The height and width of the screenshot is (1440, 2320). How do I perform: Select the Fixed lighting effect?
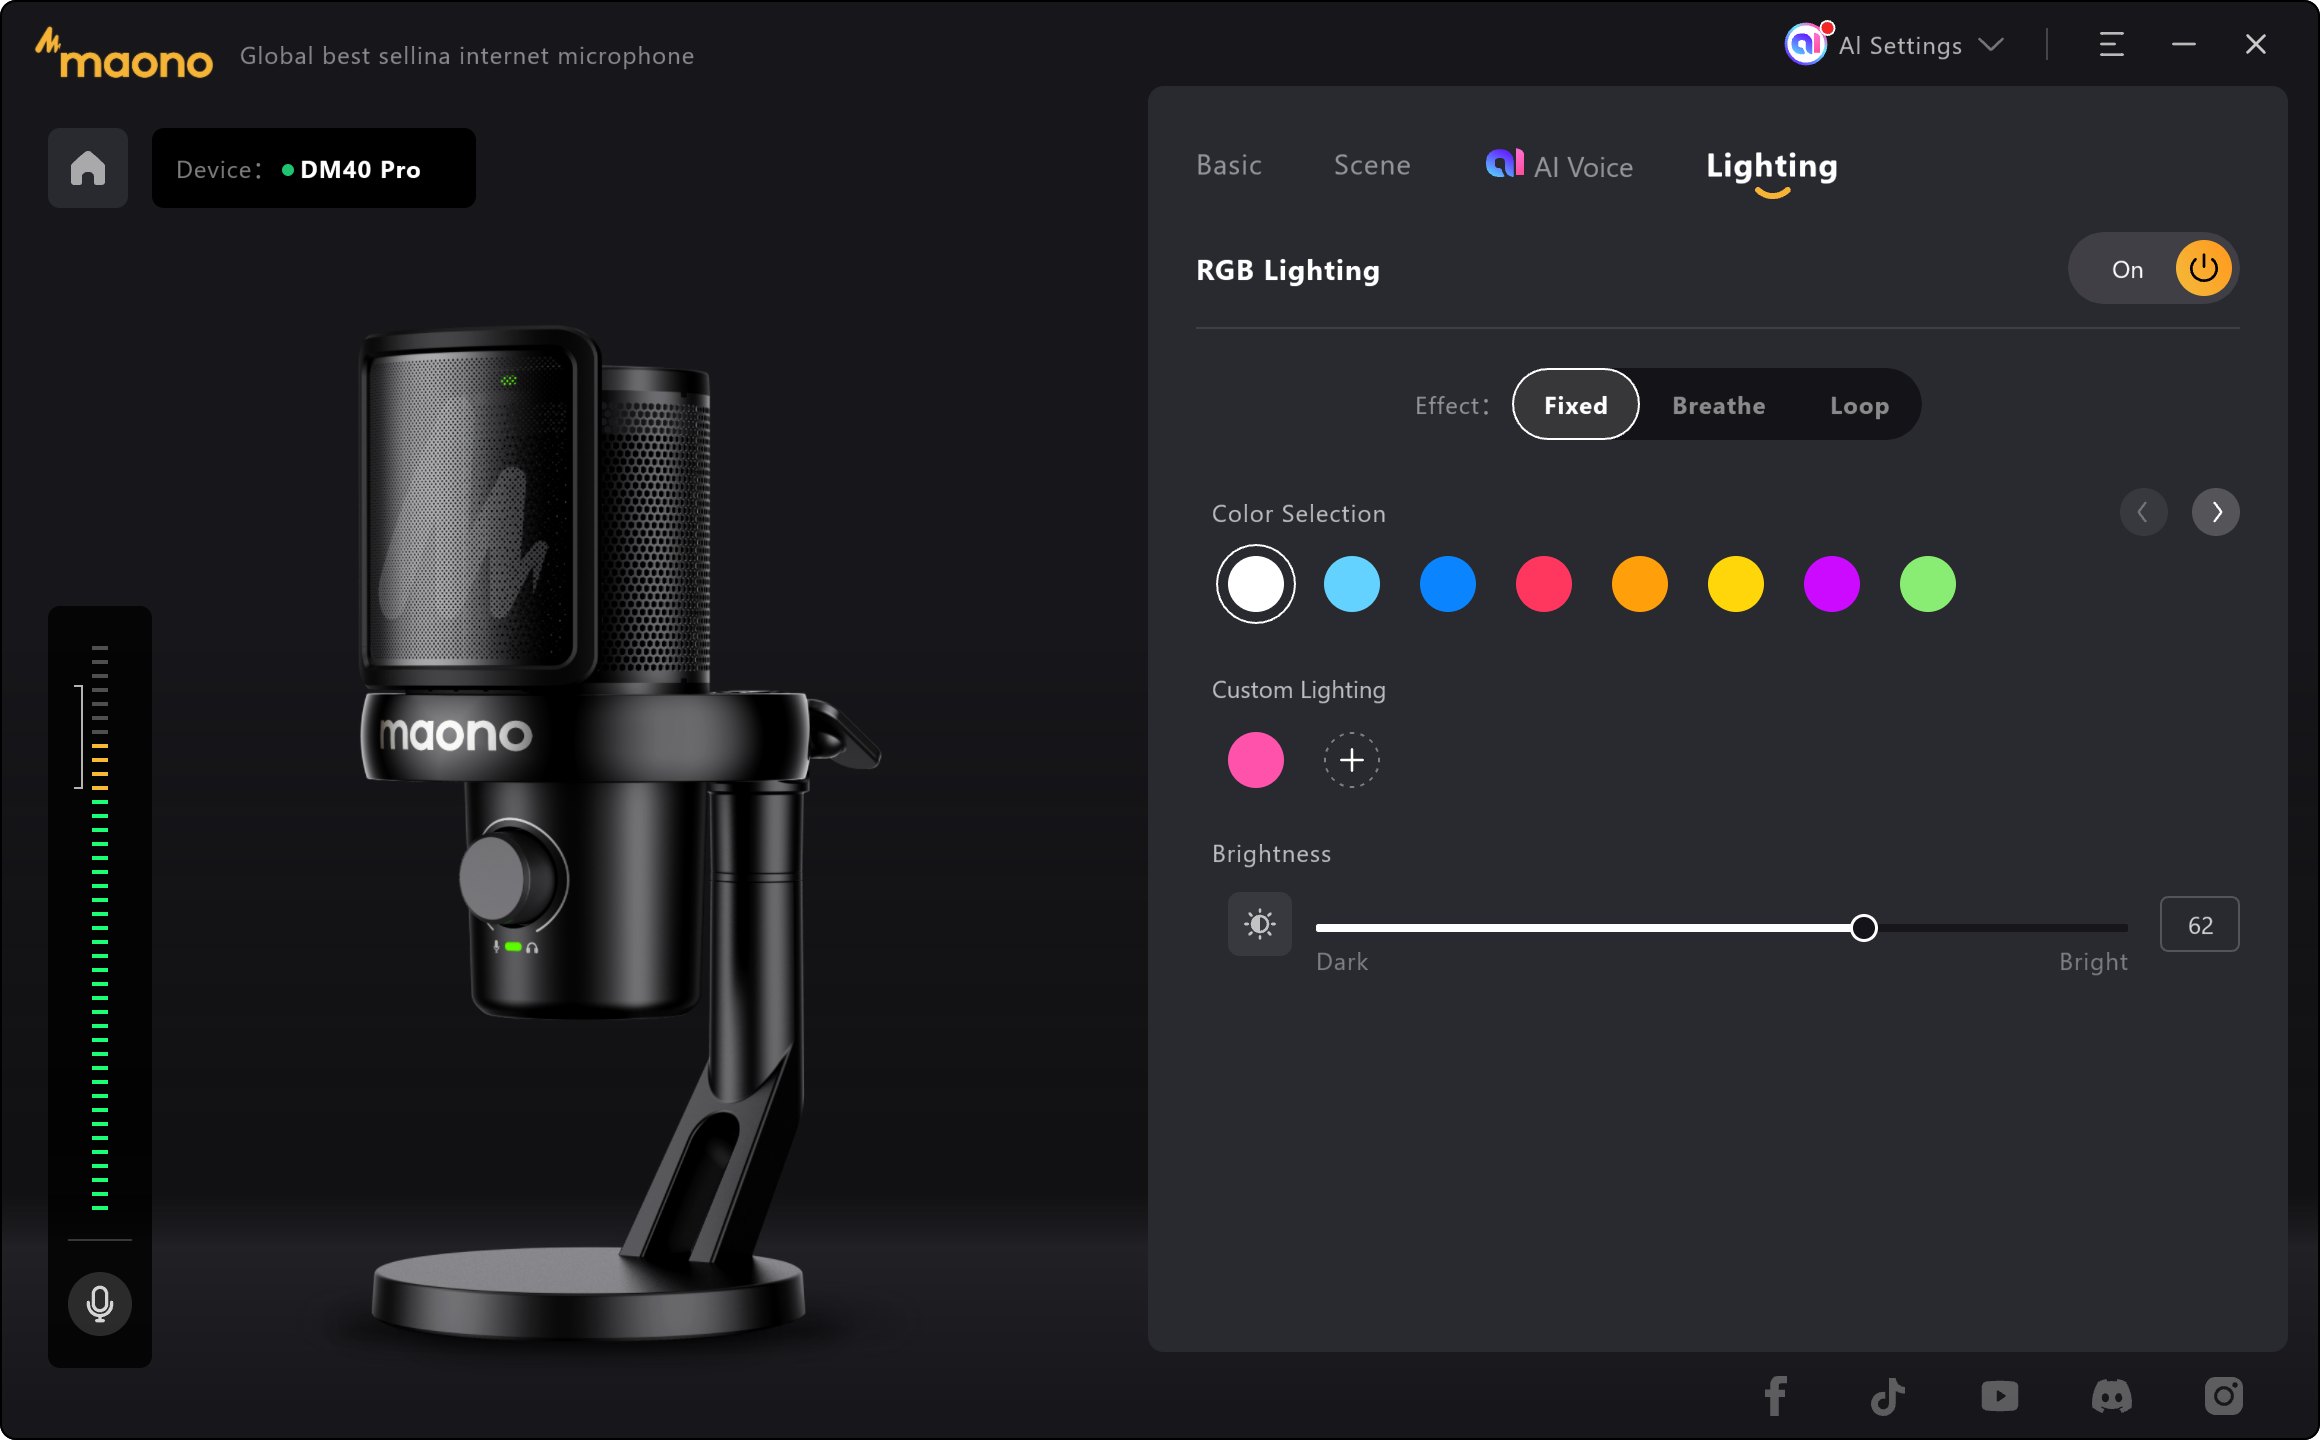pyautogui.click(x=1575, y=405)
